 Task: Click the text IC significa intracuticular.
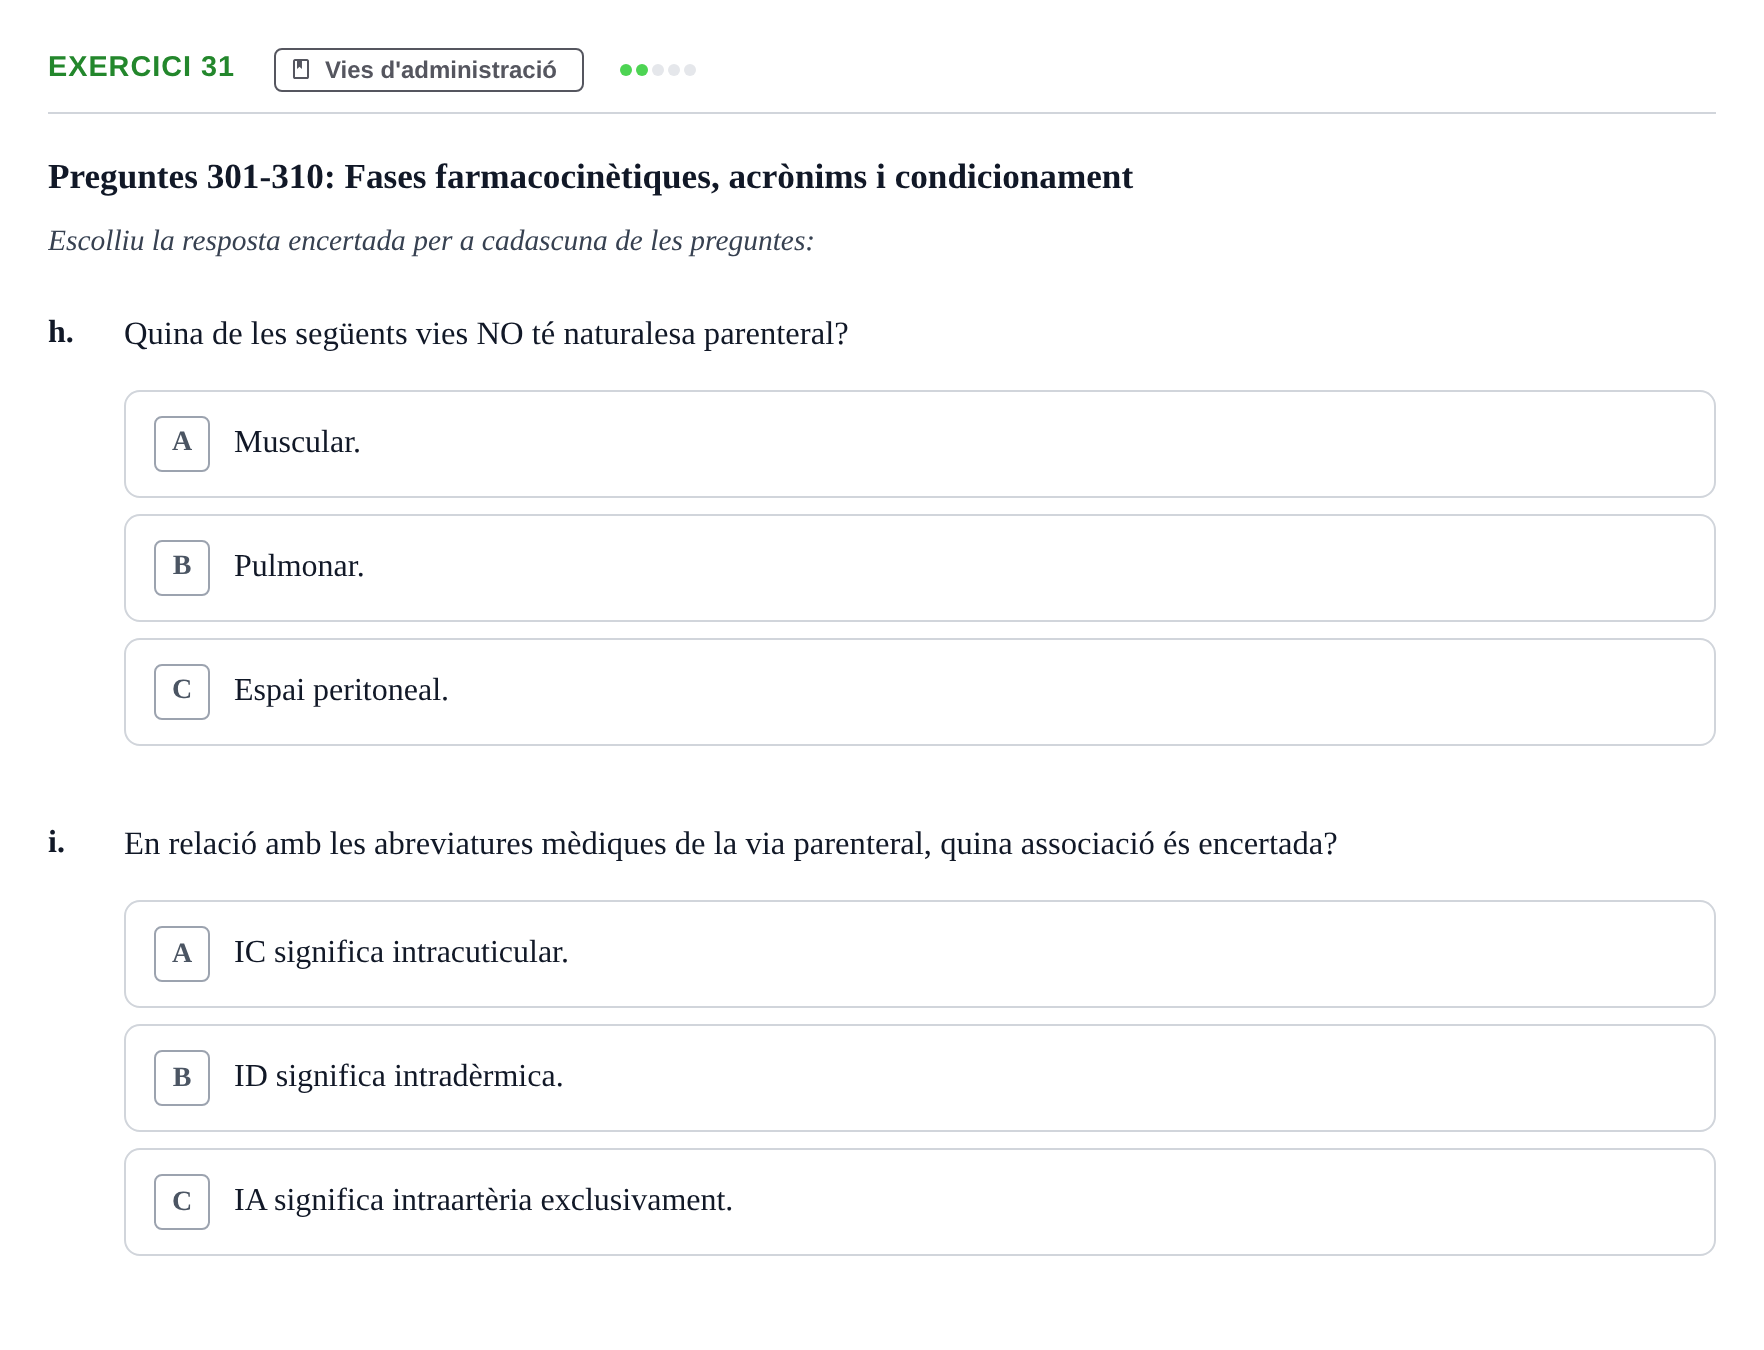pyautogui.click(x=401, y=952)
